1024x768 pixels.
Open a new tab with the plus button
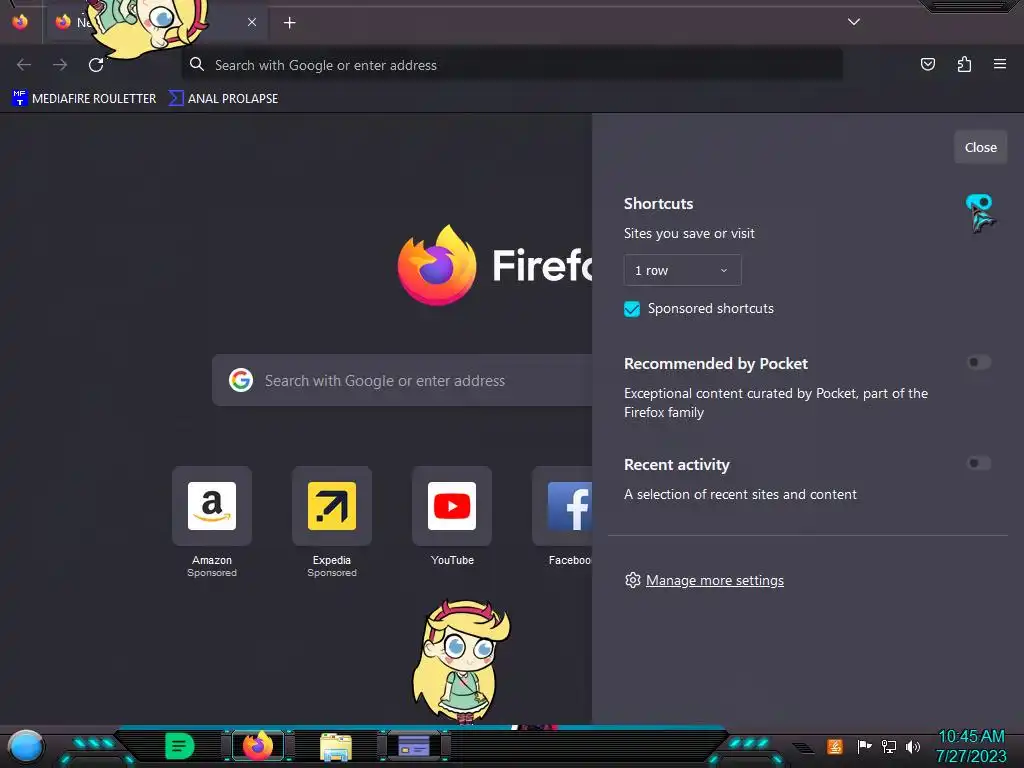click(x=289, y=23)
